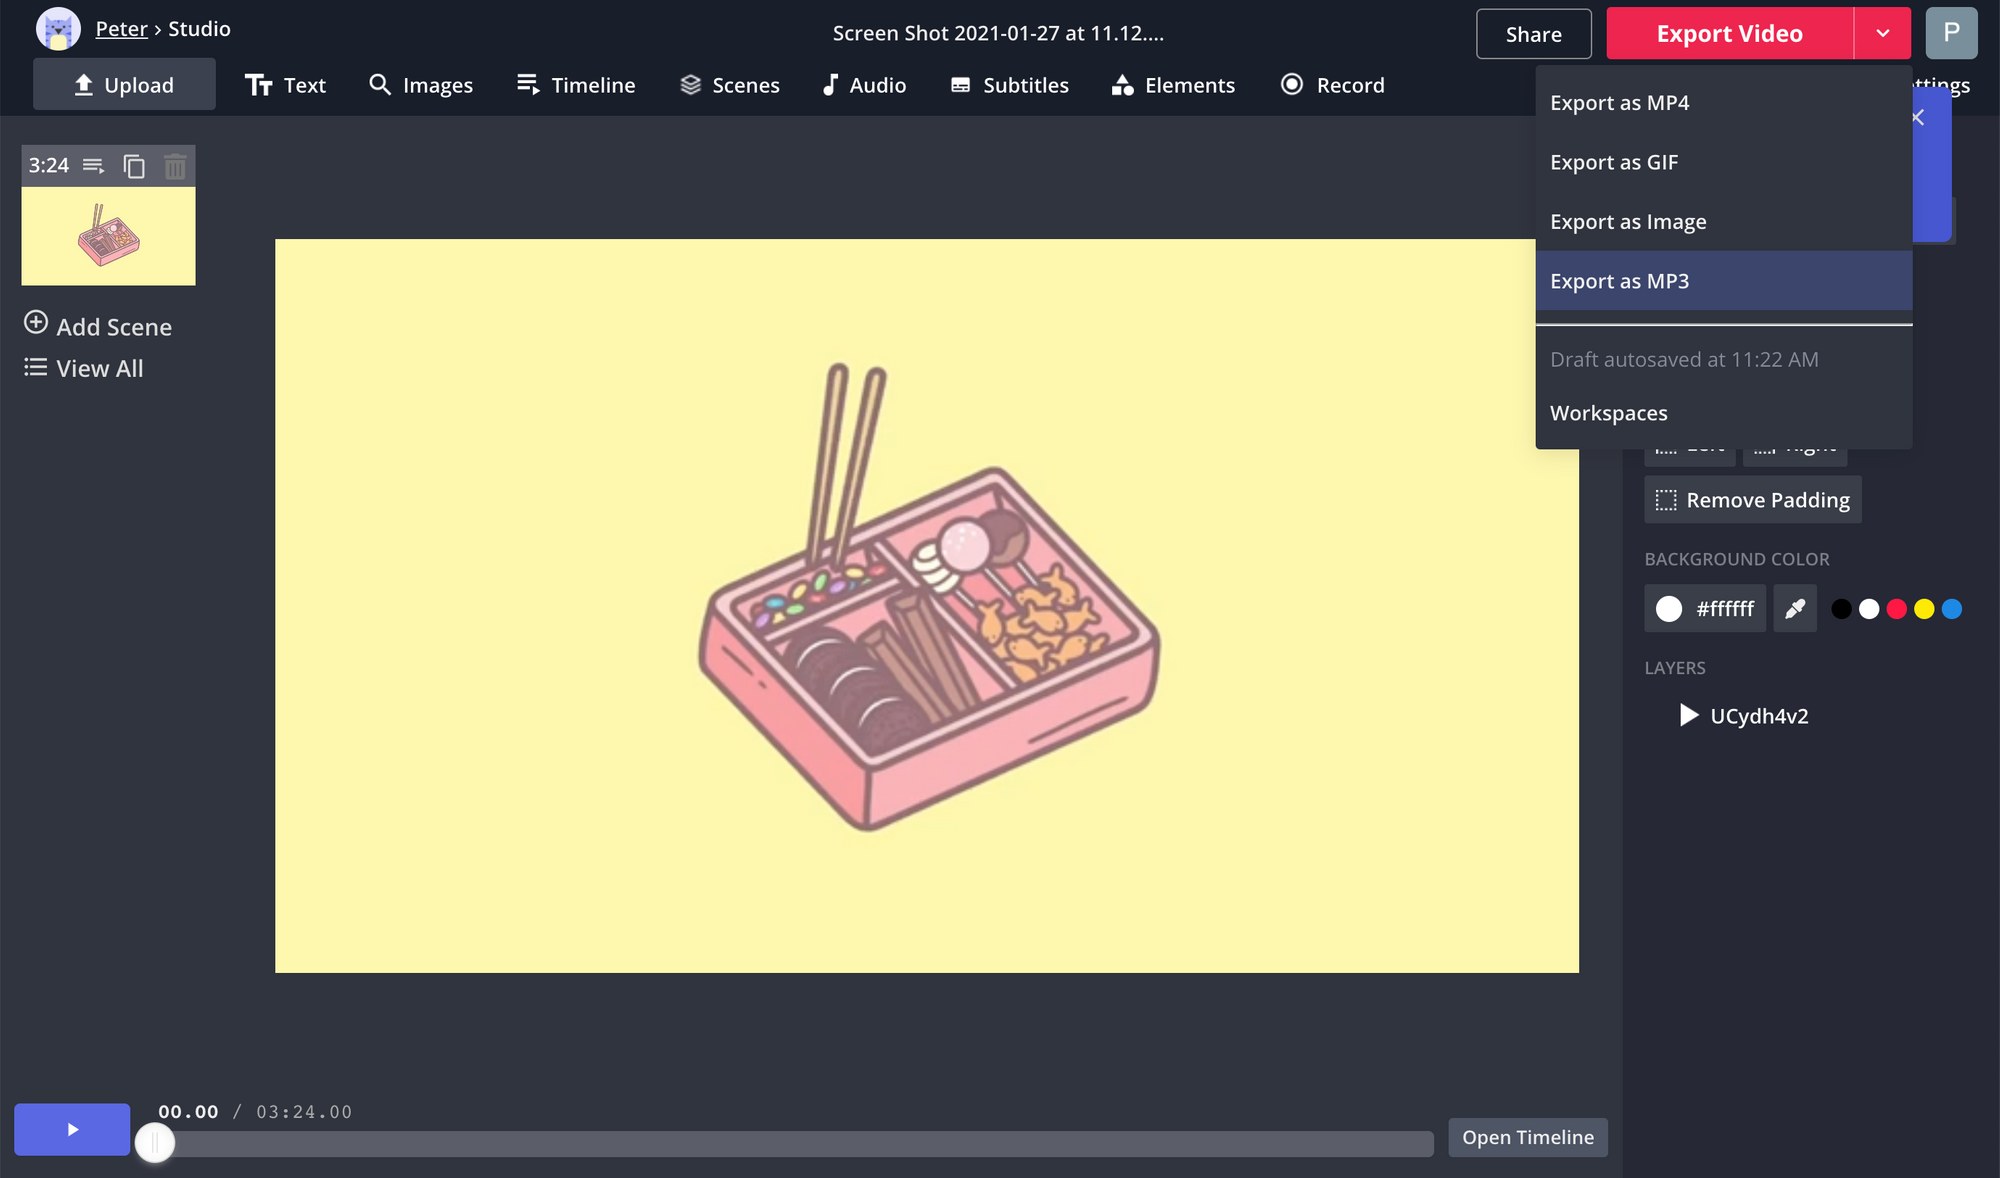Click the trash icon to delete scene

pyautogui.click(x=175, y=166)
